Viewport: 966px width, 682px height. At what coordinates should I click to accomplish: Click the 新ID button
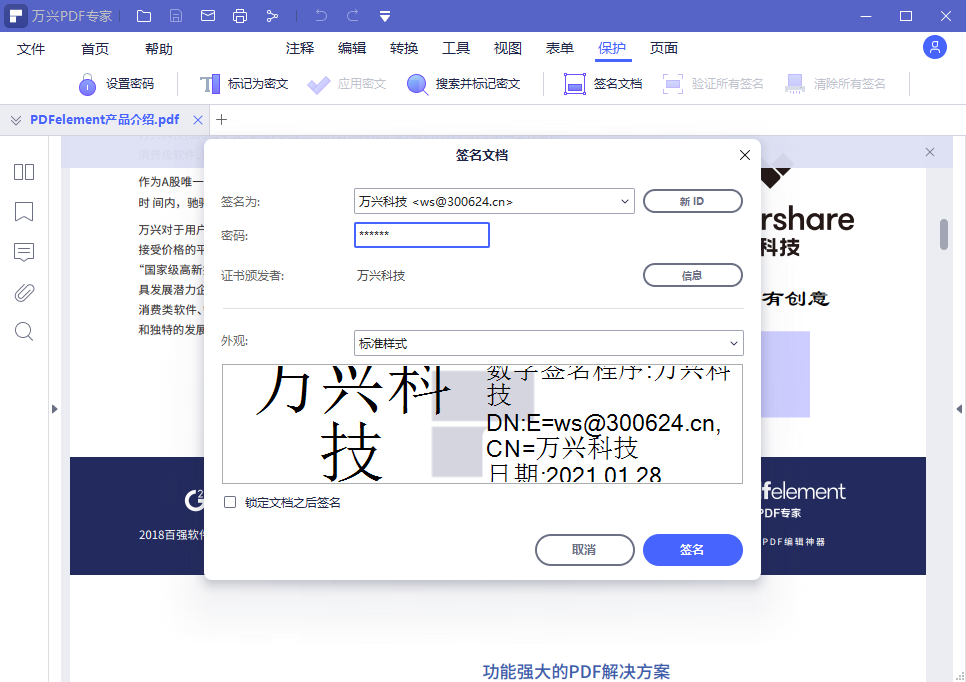point(692,201)
